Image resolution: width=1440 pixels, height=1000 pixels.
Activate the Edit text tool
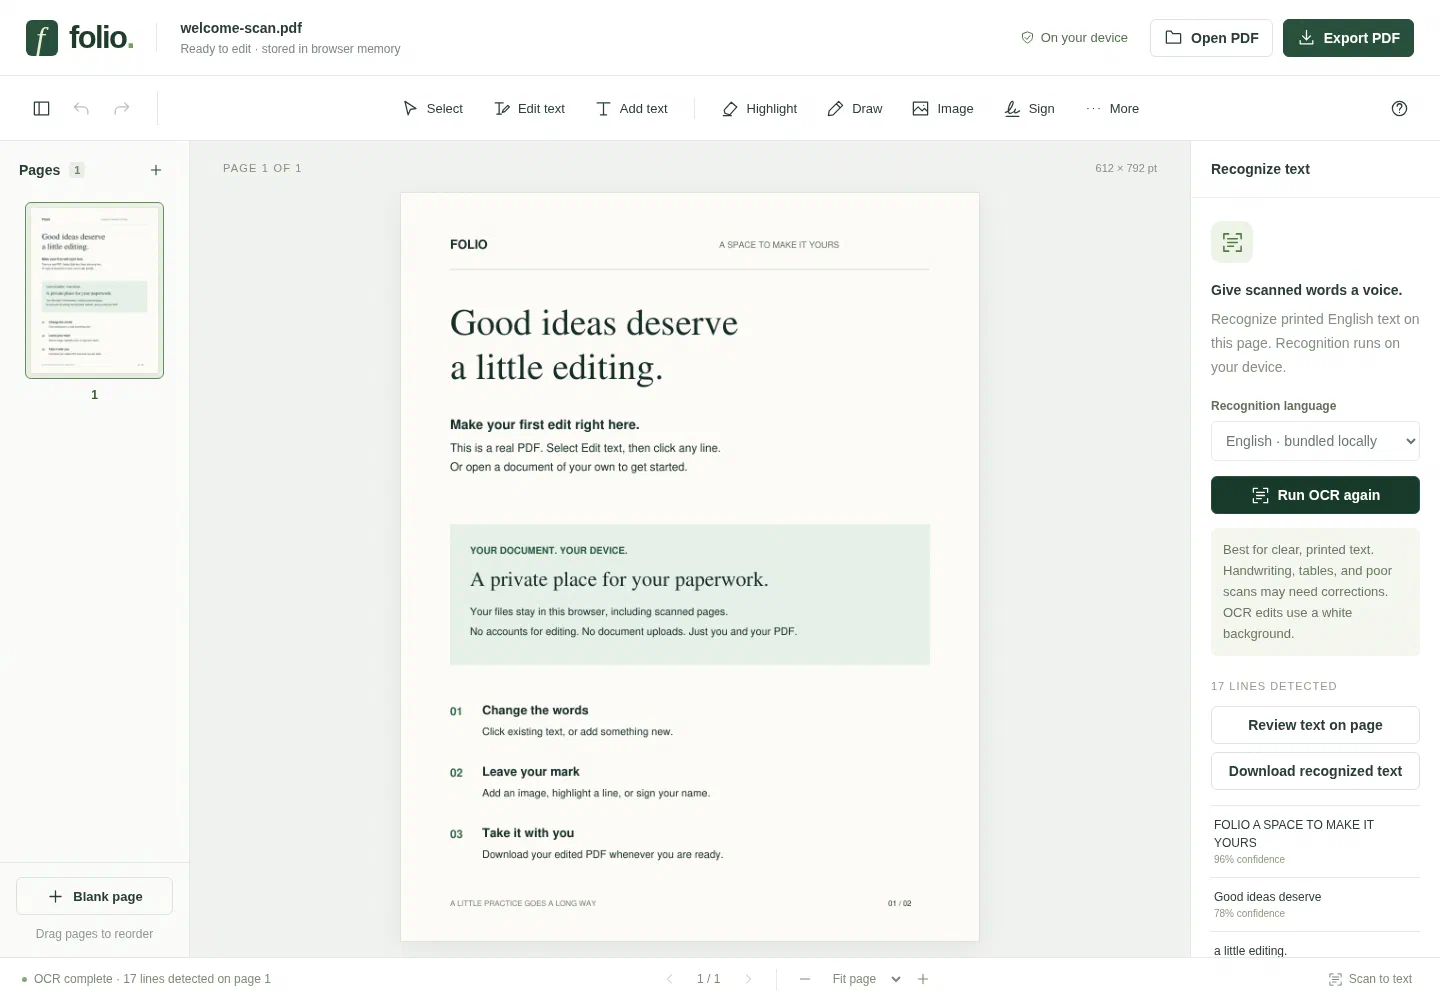tap(530, 108)
